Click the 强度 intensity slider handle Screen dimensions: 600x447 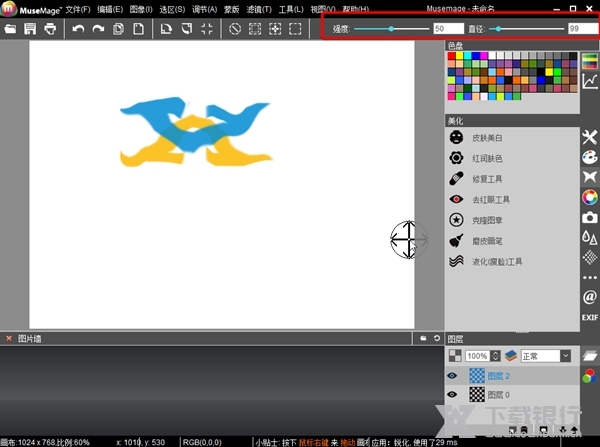pos(391,29)
